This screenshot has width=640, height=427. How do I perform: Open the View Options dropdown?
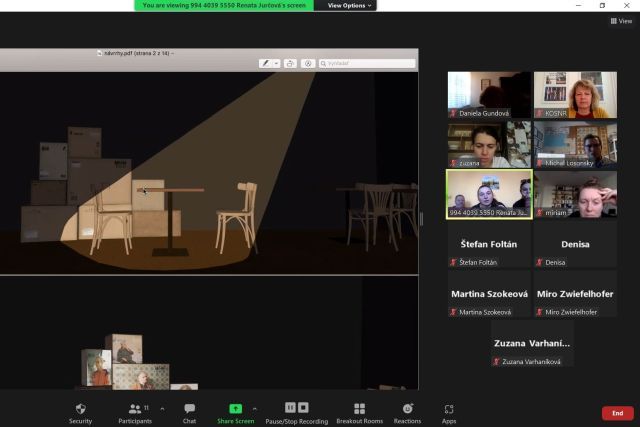[x=350, y=5]
